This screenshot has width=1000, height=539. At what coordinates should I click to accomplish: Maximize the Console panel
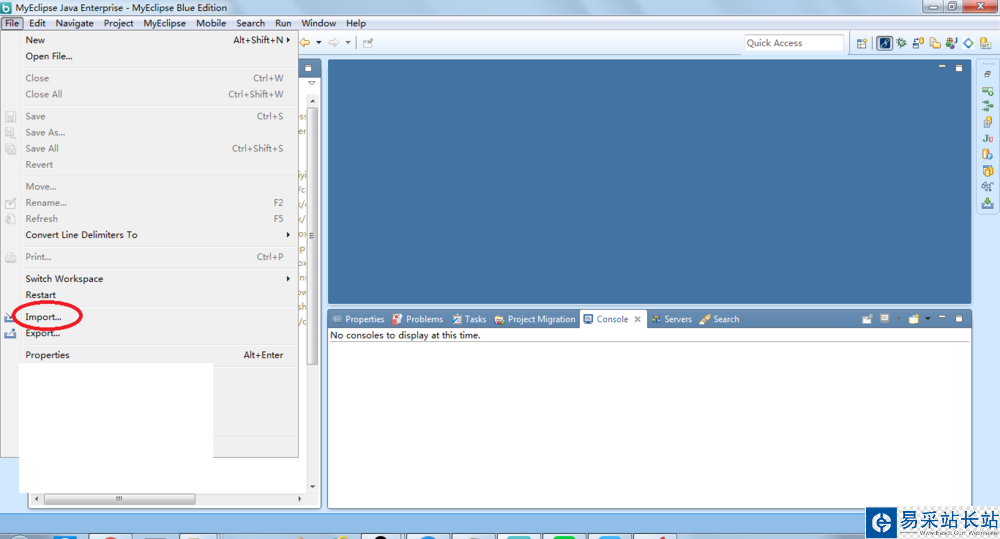pos(959,319)
